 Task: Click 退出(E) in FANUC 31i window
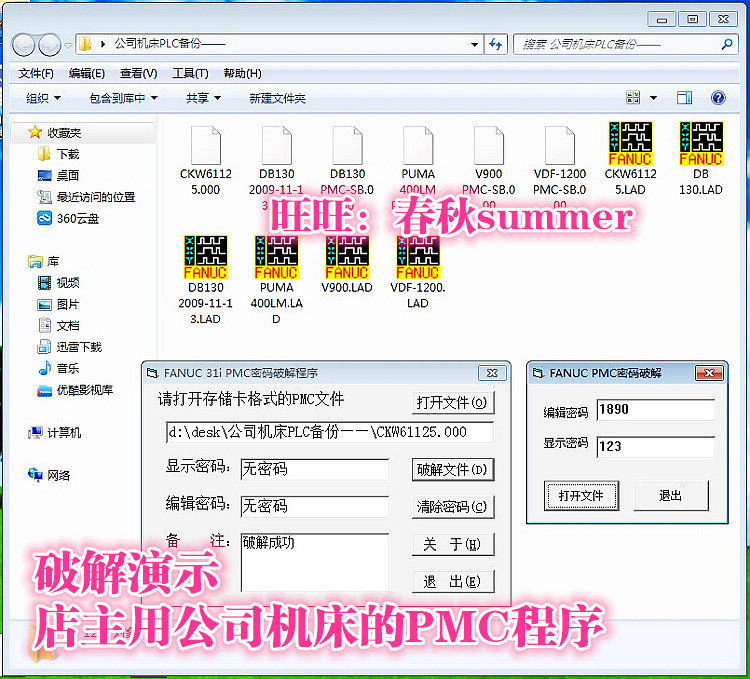[x=452, y=581]
